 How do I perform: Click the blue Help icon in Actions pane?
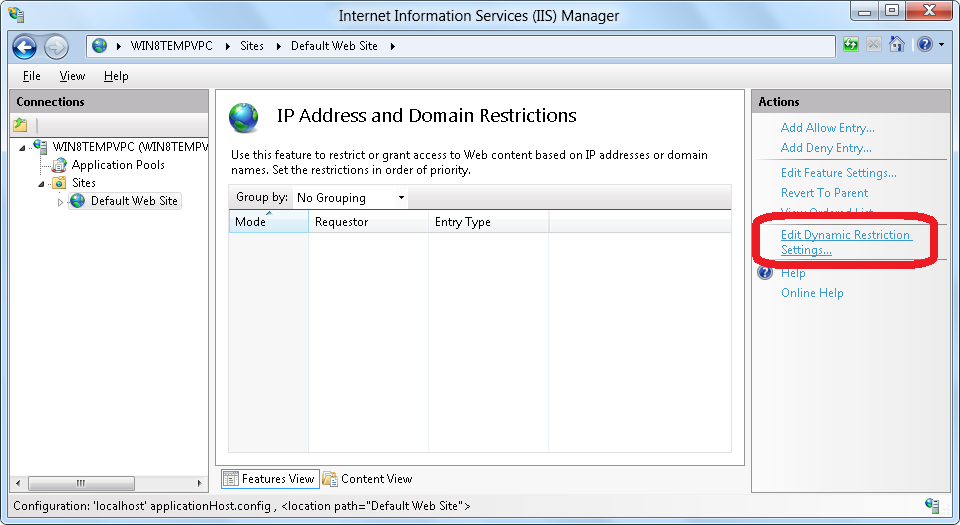click(766, 273)
